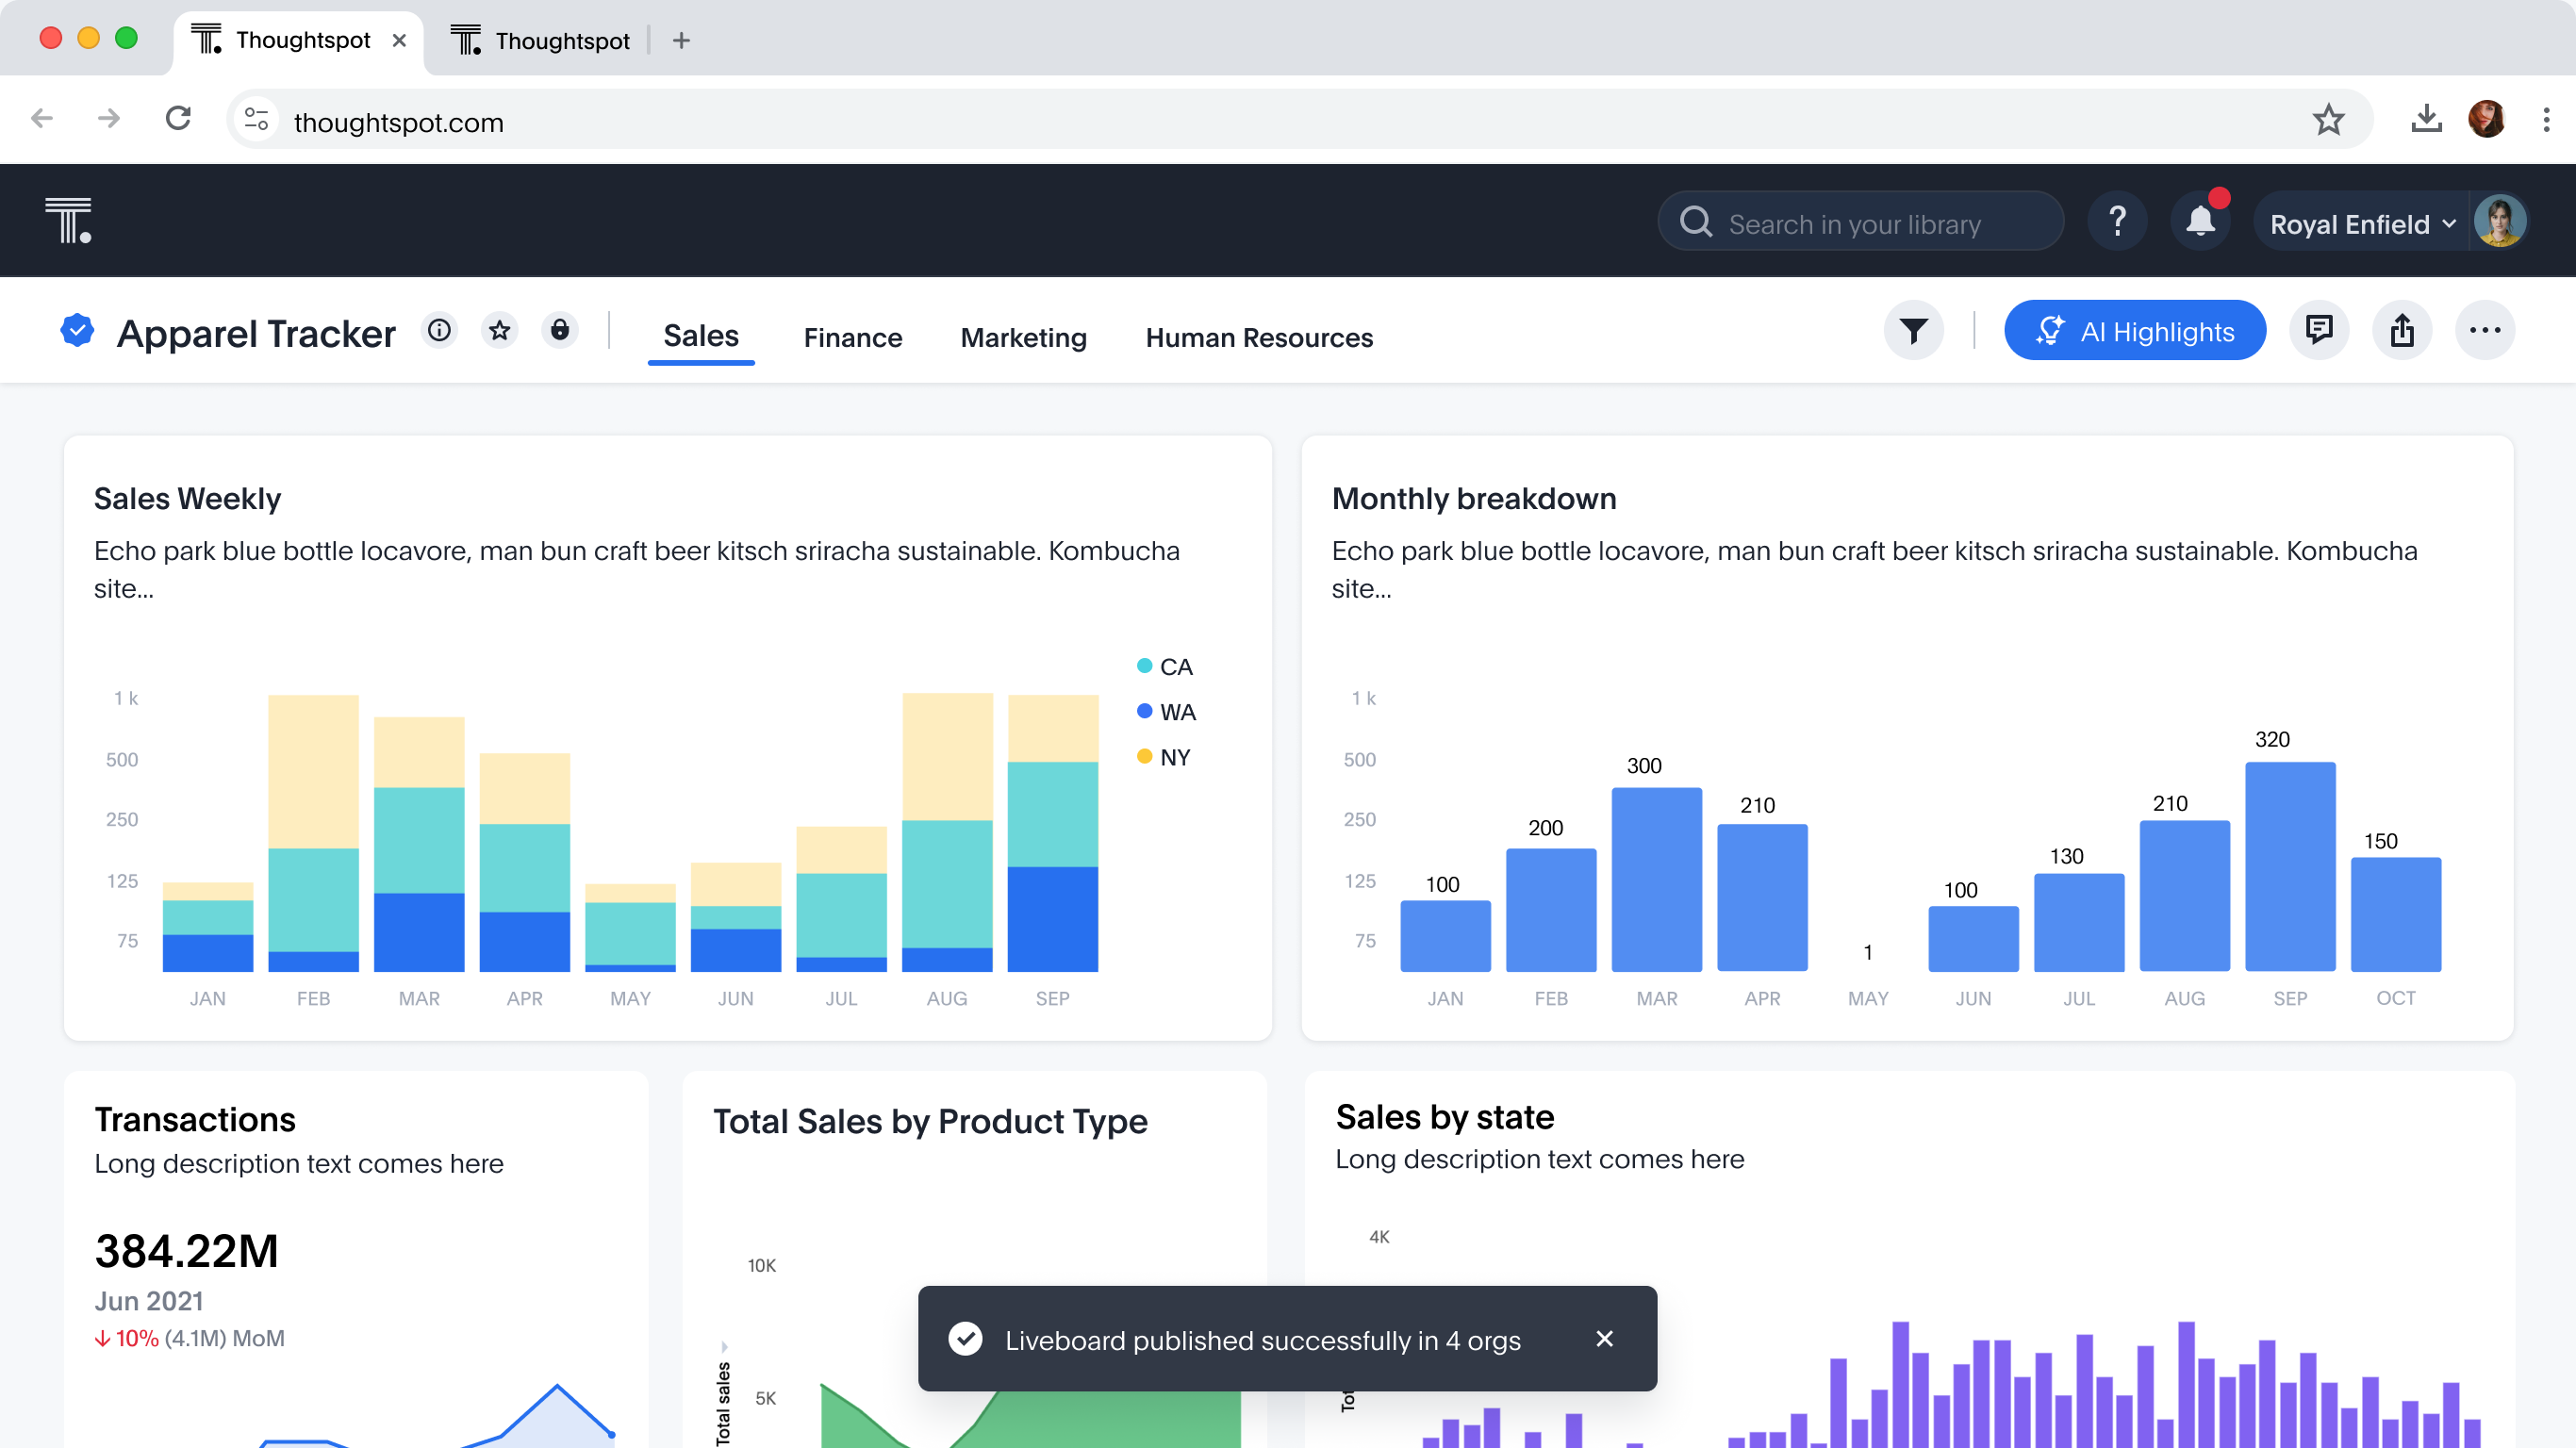The height and width of the screenshot is (1448, 2576).
Task: Click the share icon
Action: pyautogui.click(x=2402, y=331)
